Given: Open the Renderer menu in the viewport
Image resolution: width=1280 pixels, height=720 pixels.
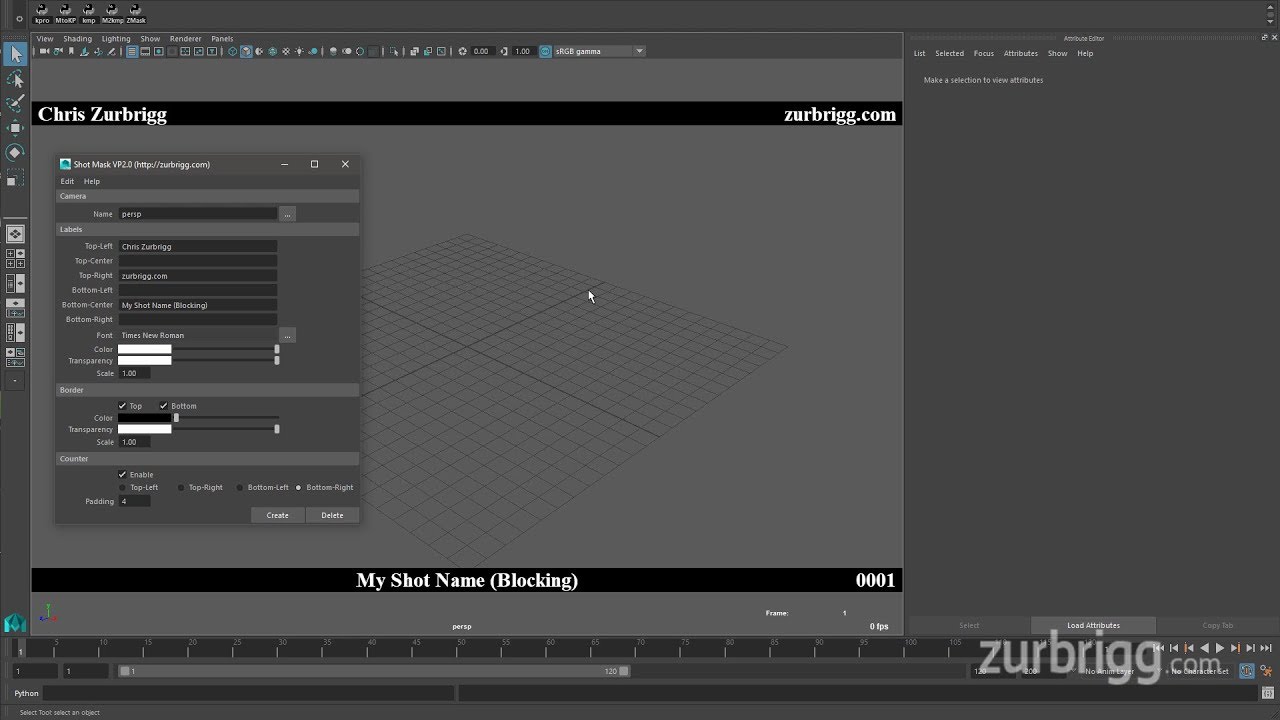Looking at the screenshot, I should tap(185, 38).
